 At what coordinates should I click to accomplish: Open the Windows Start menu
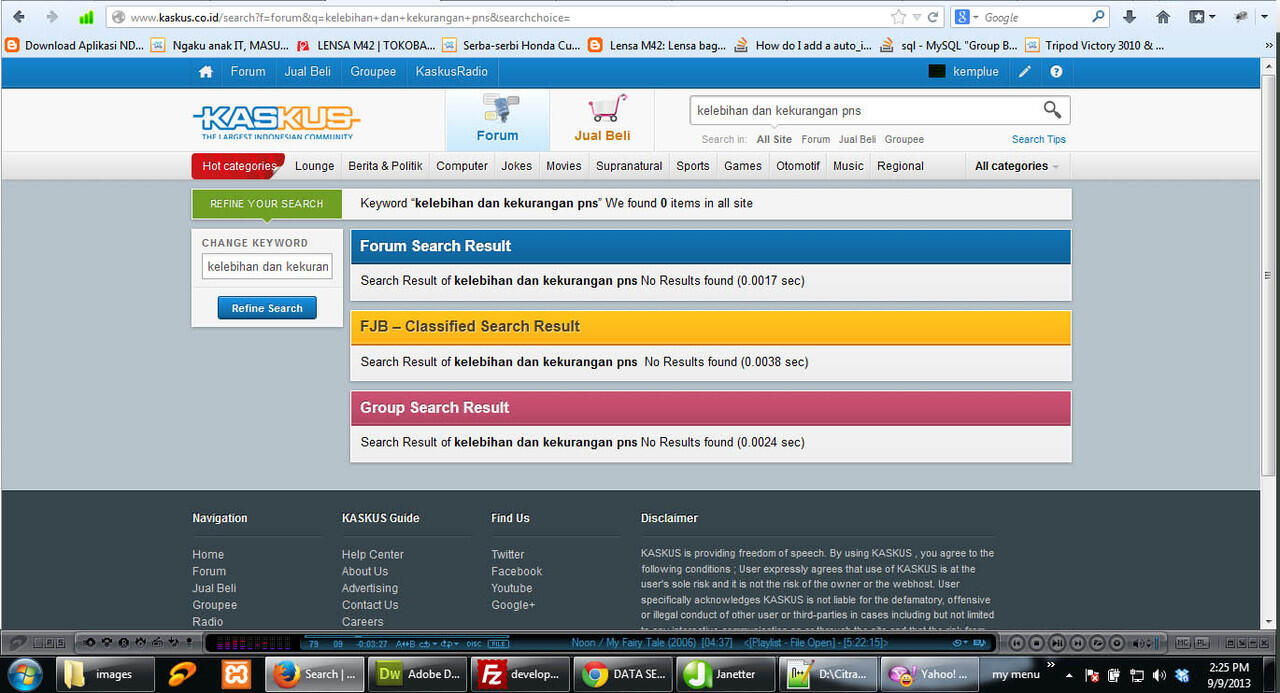(x=24, y=673)
